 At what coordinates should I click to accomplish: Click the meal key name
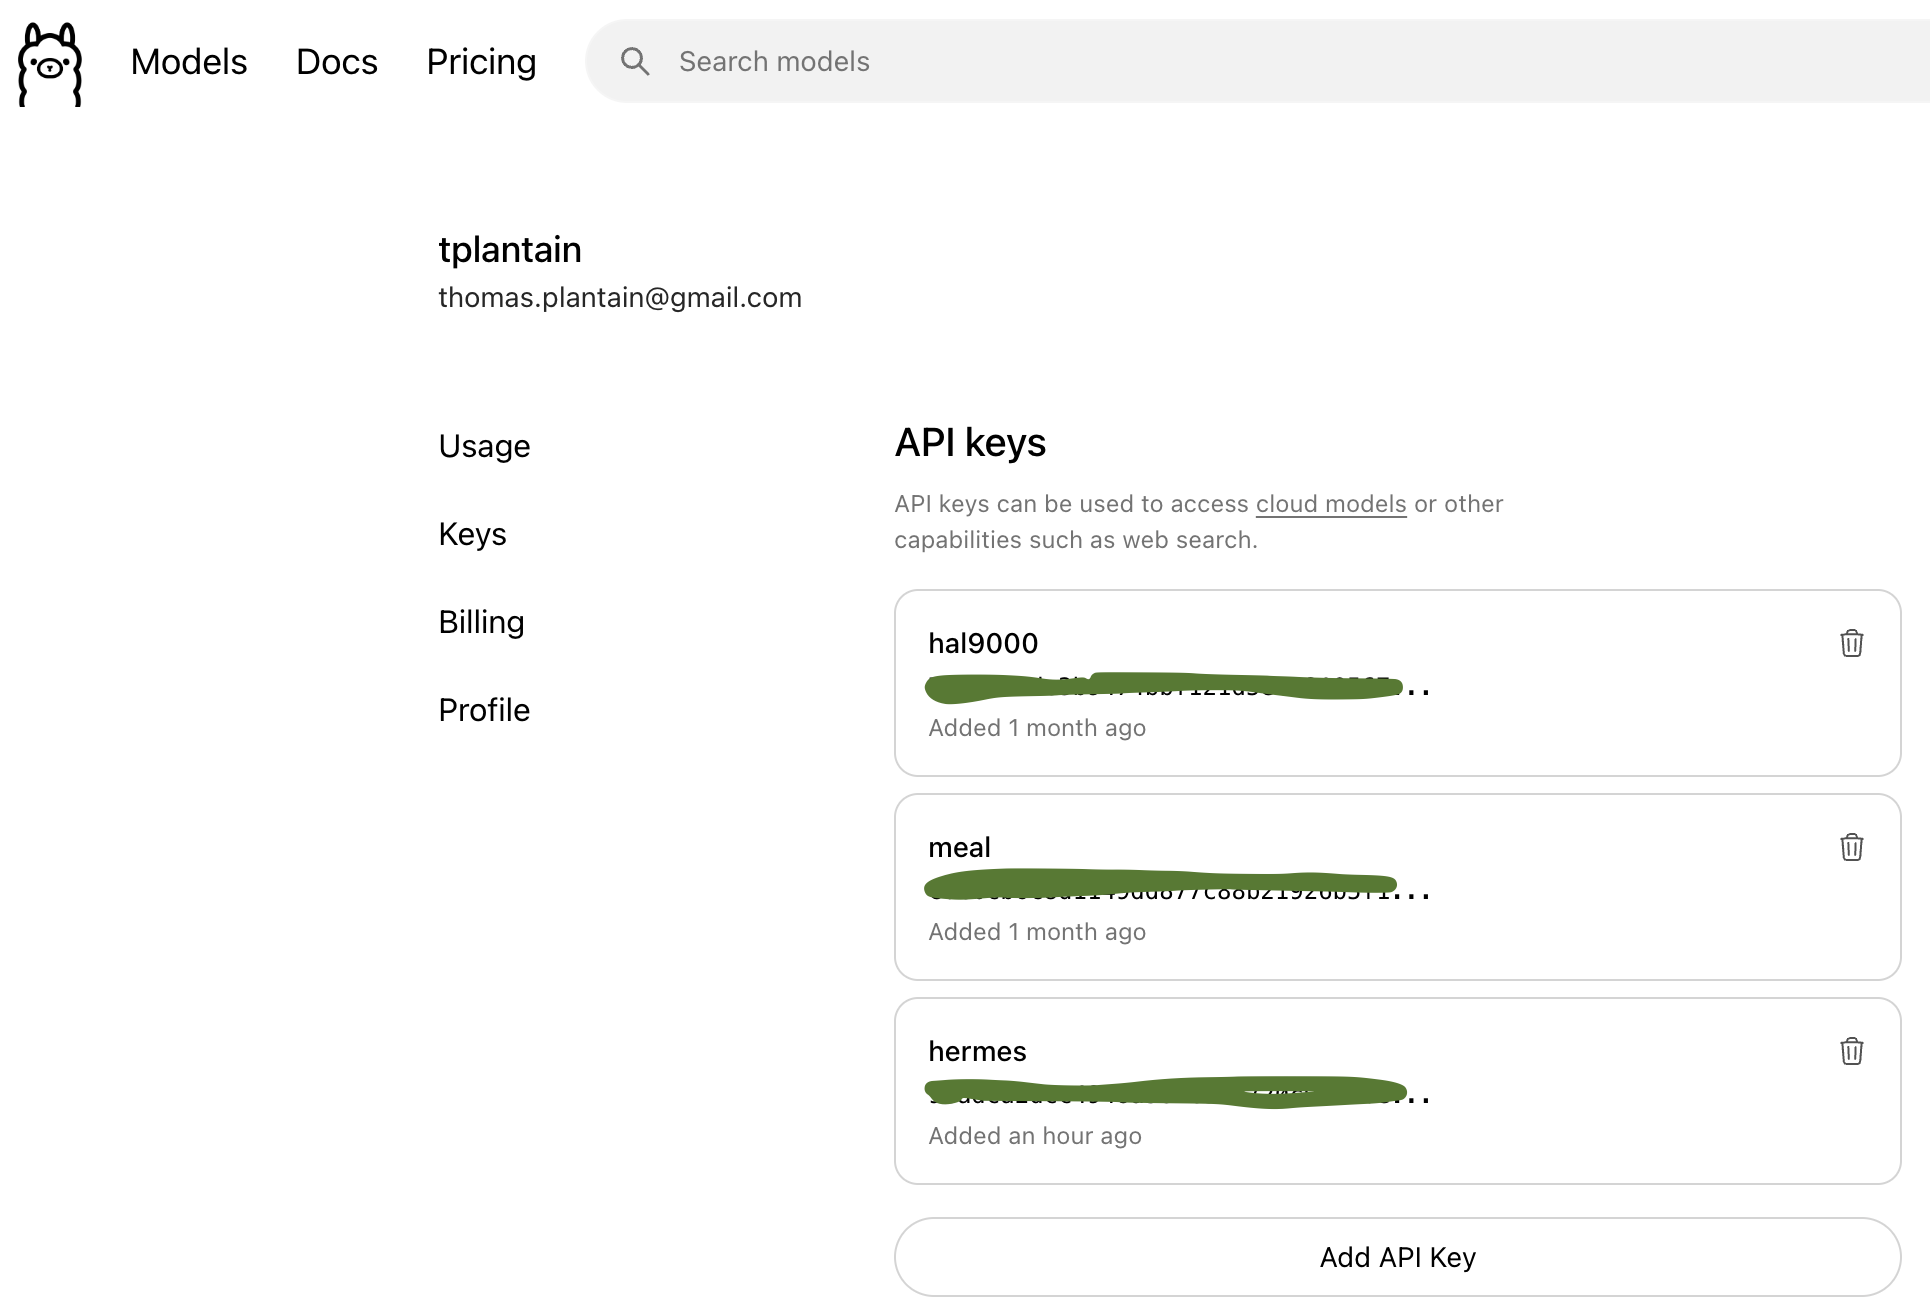pos(959,847)
